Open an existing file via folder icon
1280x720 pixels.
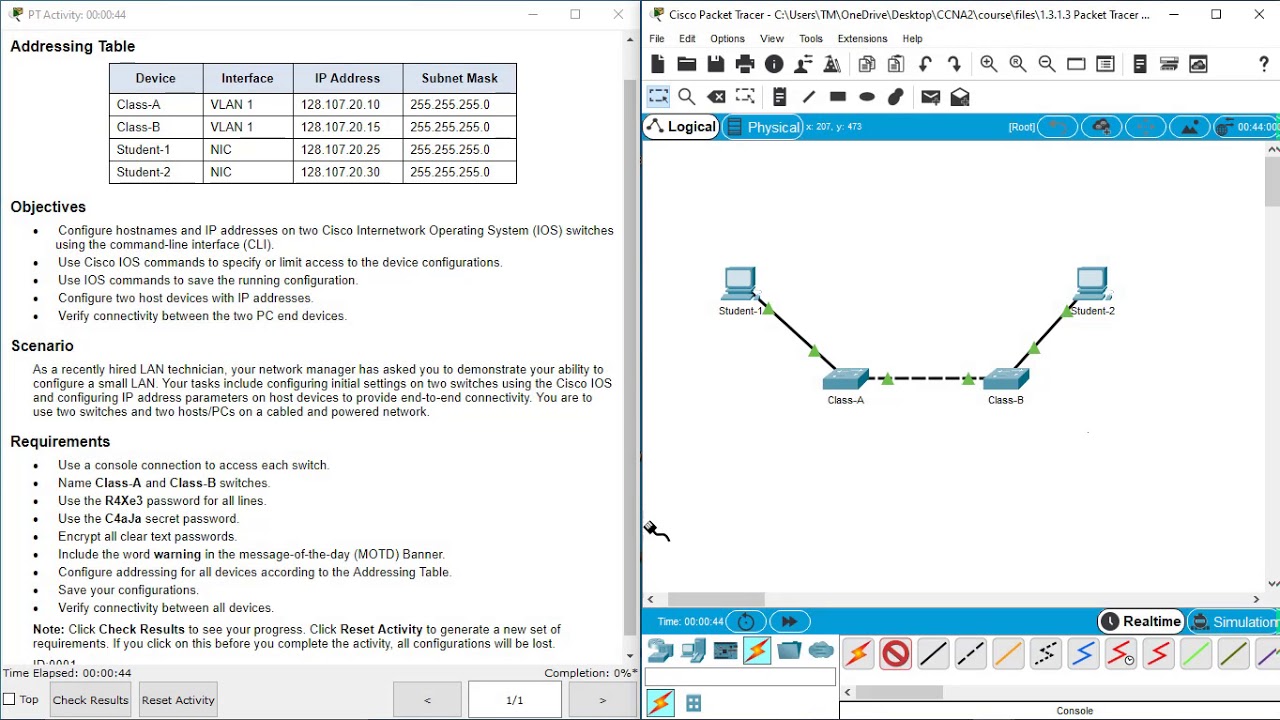pyautogui.click(x=686, y=64)
